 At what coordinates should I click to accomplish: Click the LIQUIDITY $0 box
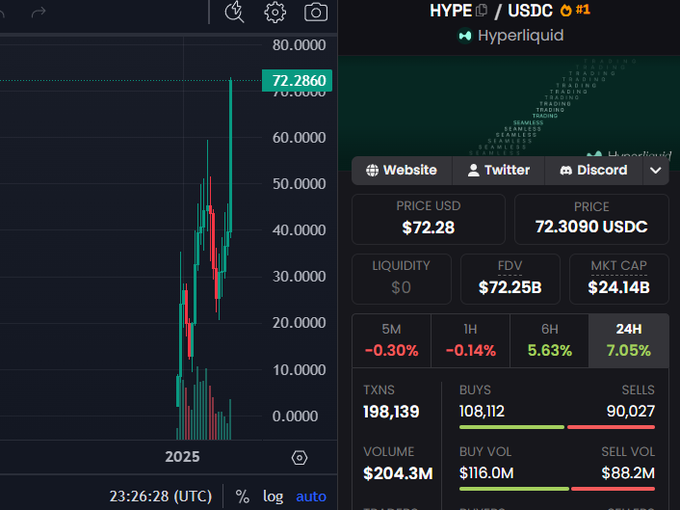401,279
